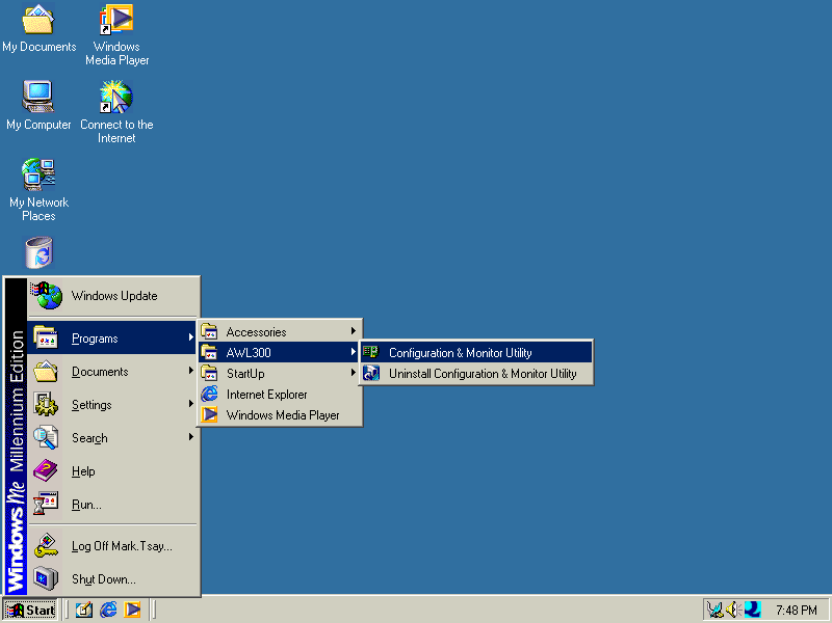Click the Start button

coord(30,610)
